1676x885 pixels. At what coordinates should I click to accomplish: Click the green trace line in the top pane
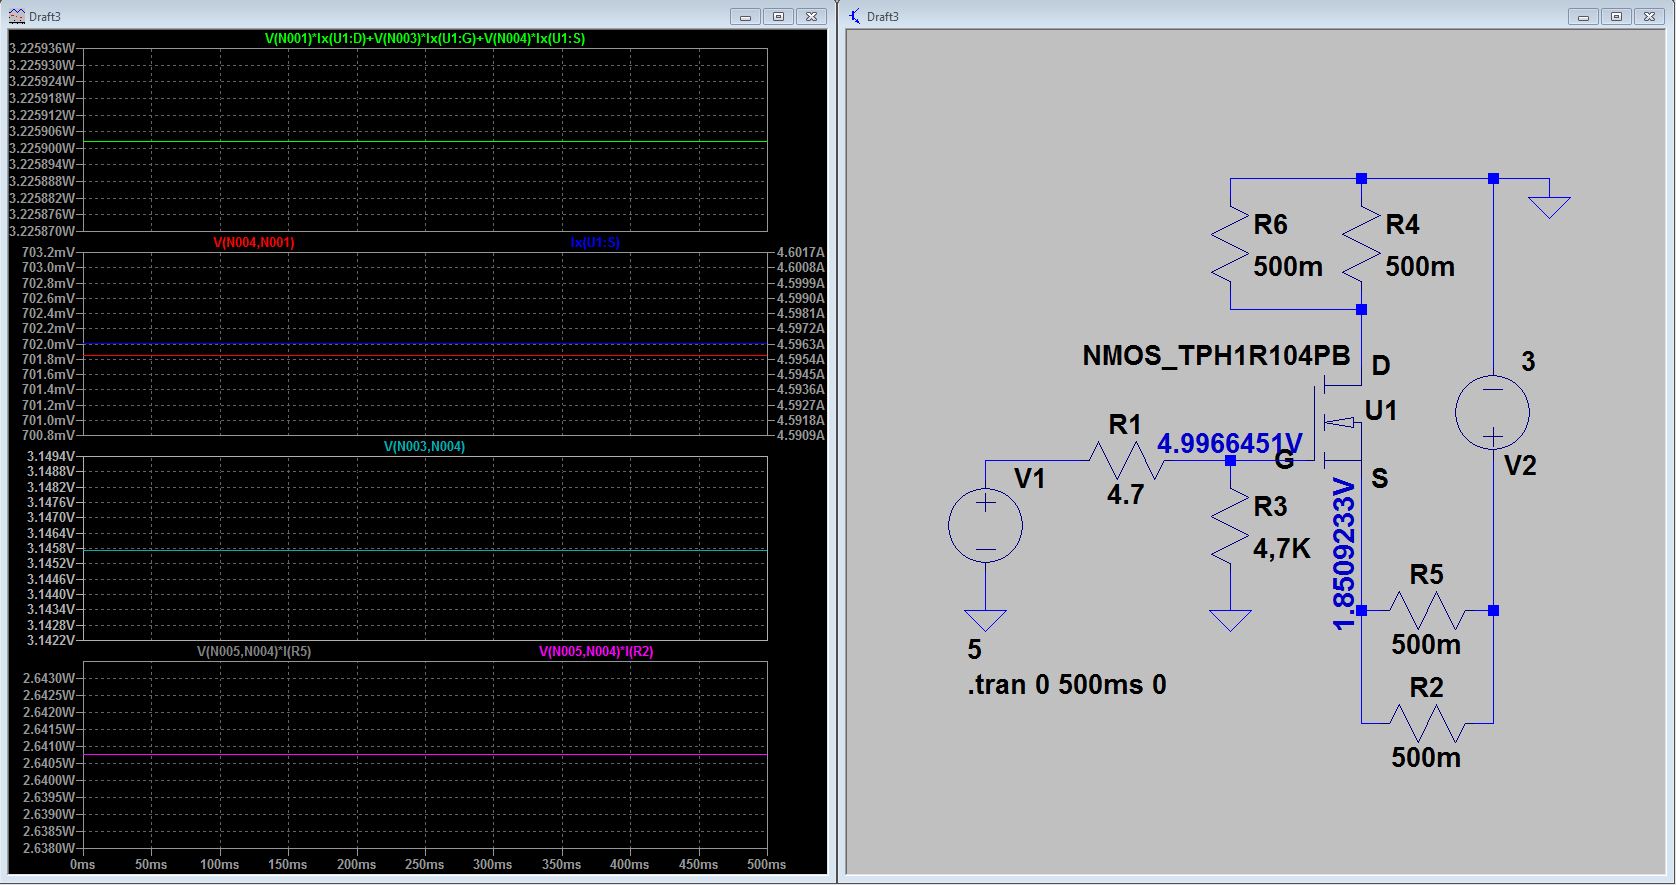(425, 143)
